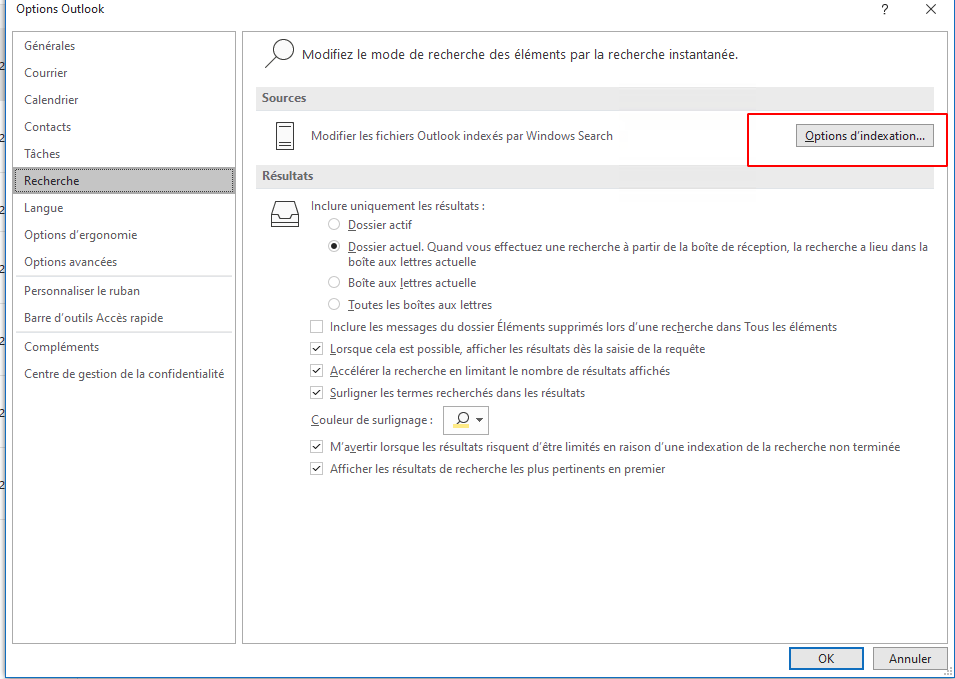955x679 pixels.
Task: Enable including Éléments supprimés messages checkbox
Action: pos(317,327)
